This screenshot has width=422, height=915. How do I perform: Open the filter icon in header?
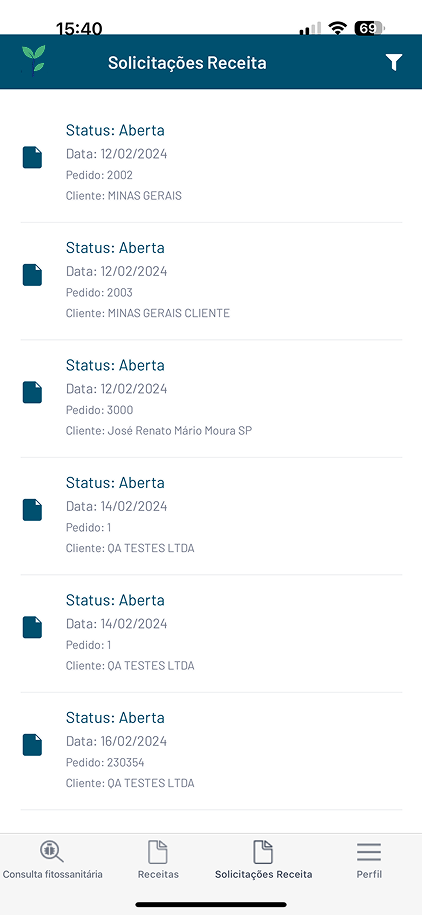[395, 62]
